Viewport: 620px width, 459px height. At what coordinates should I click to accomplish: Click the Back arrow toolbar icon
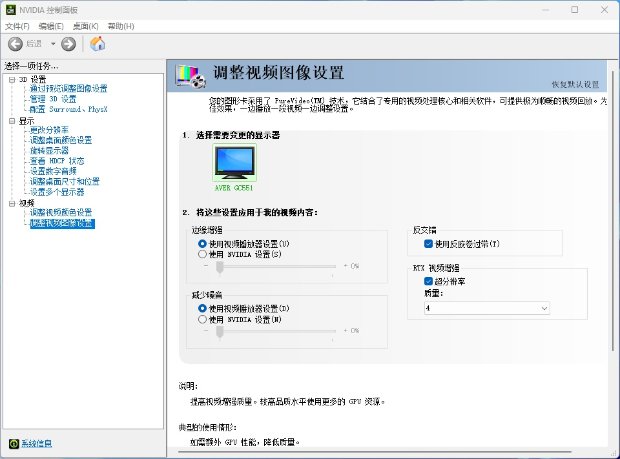(x=15, y=44)
